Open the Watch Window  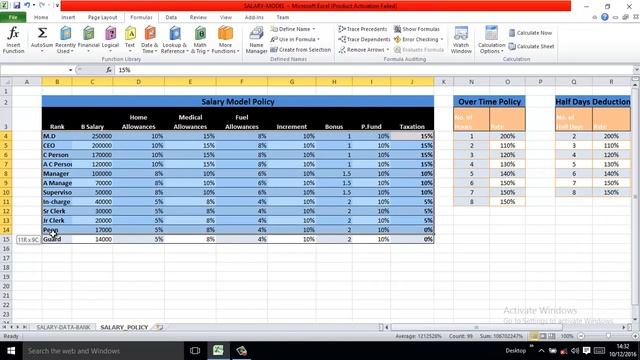[461, 40]
